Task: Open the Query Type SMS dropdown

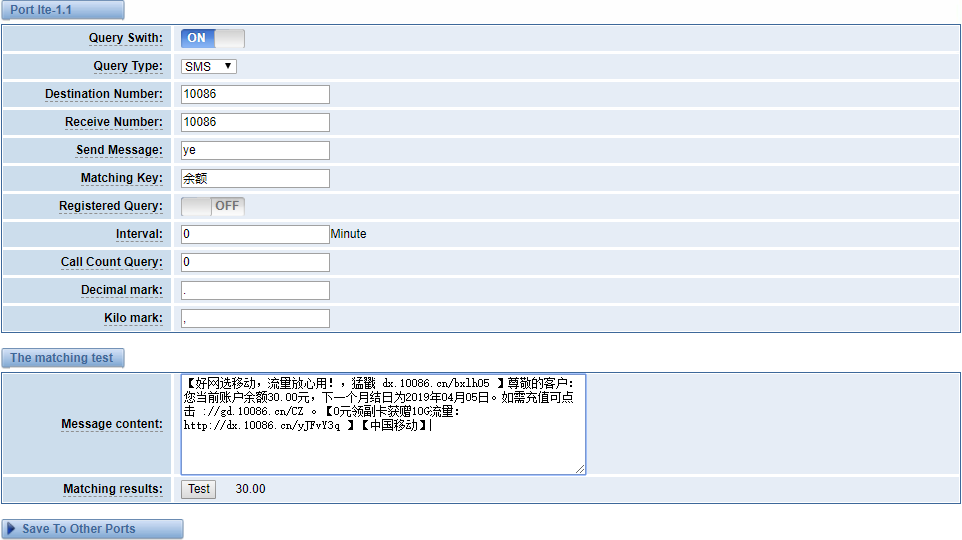Action: coord(209,66)
